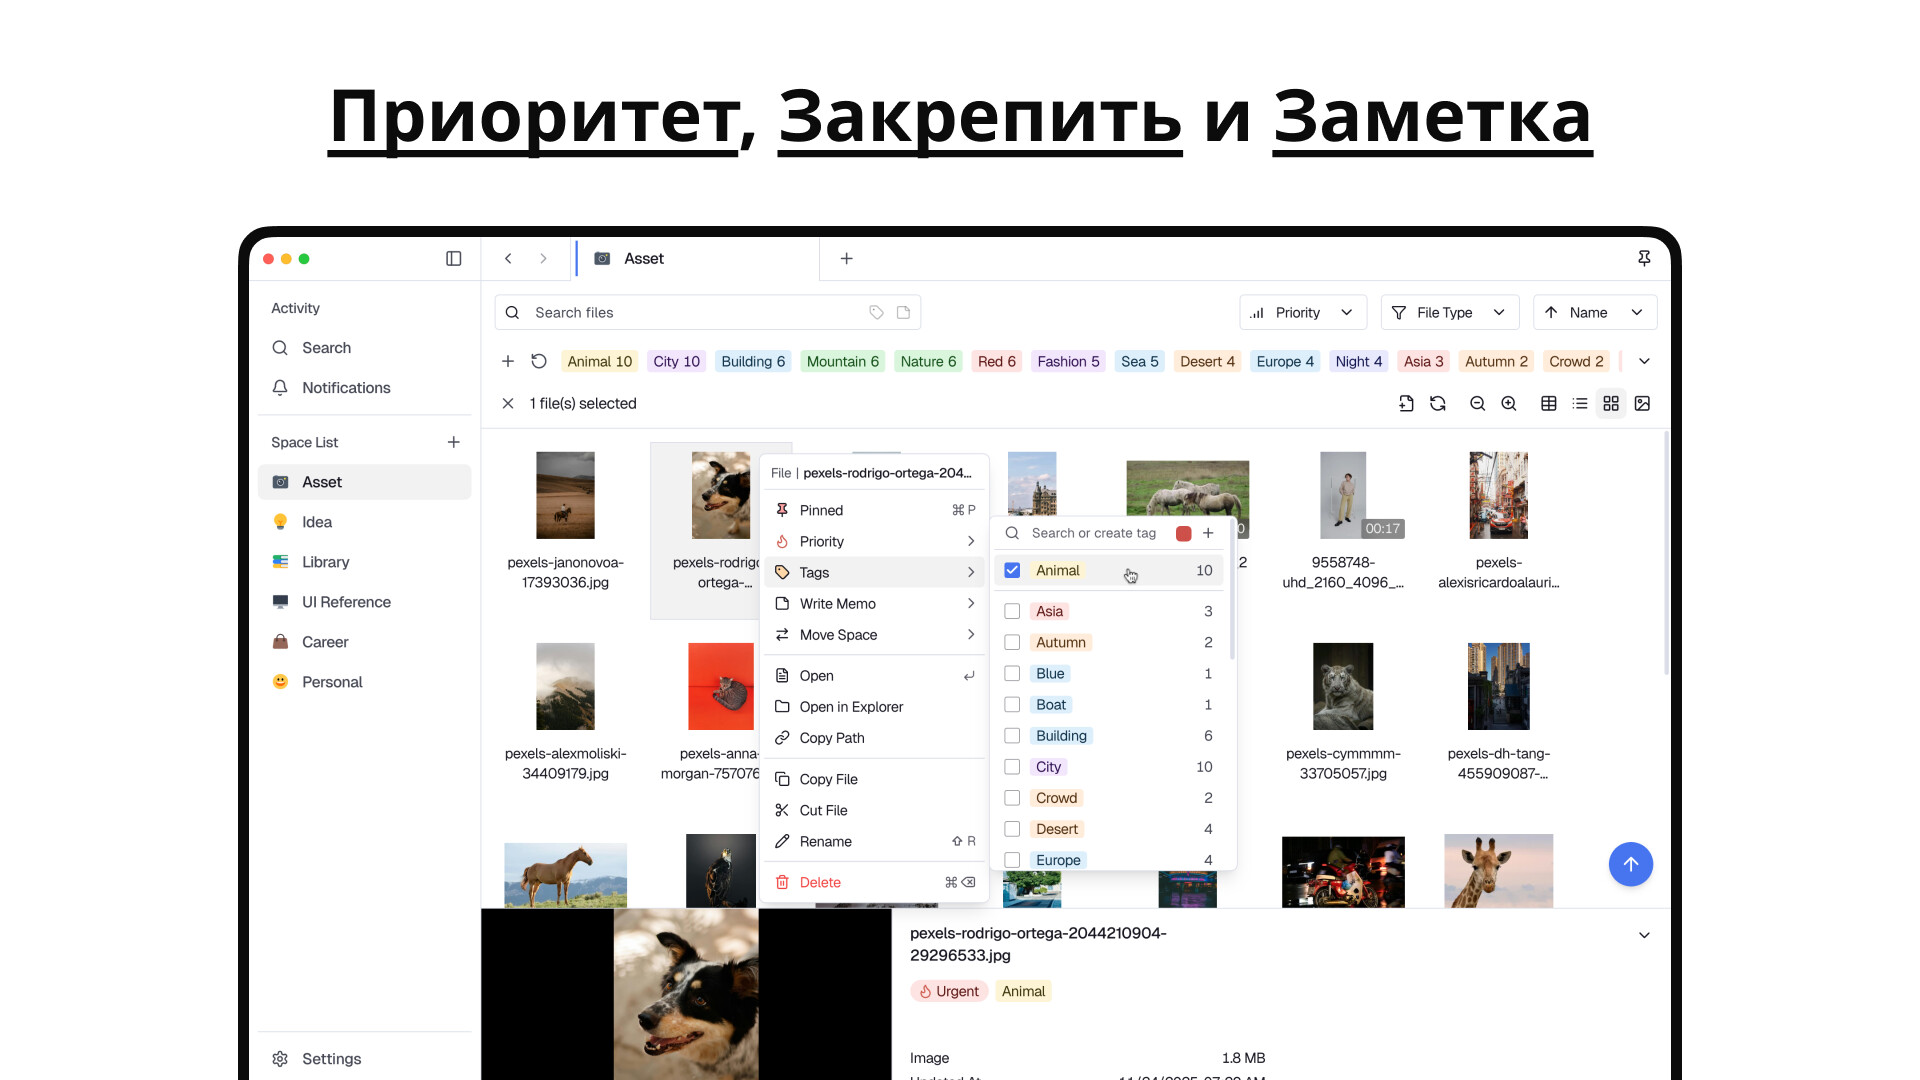Switch to table view icon
Screen dimensions: 1920x1080
[x=1548, y=404]
